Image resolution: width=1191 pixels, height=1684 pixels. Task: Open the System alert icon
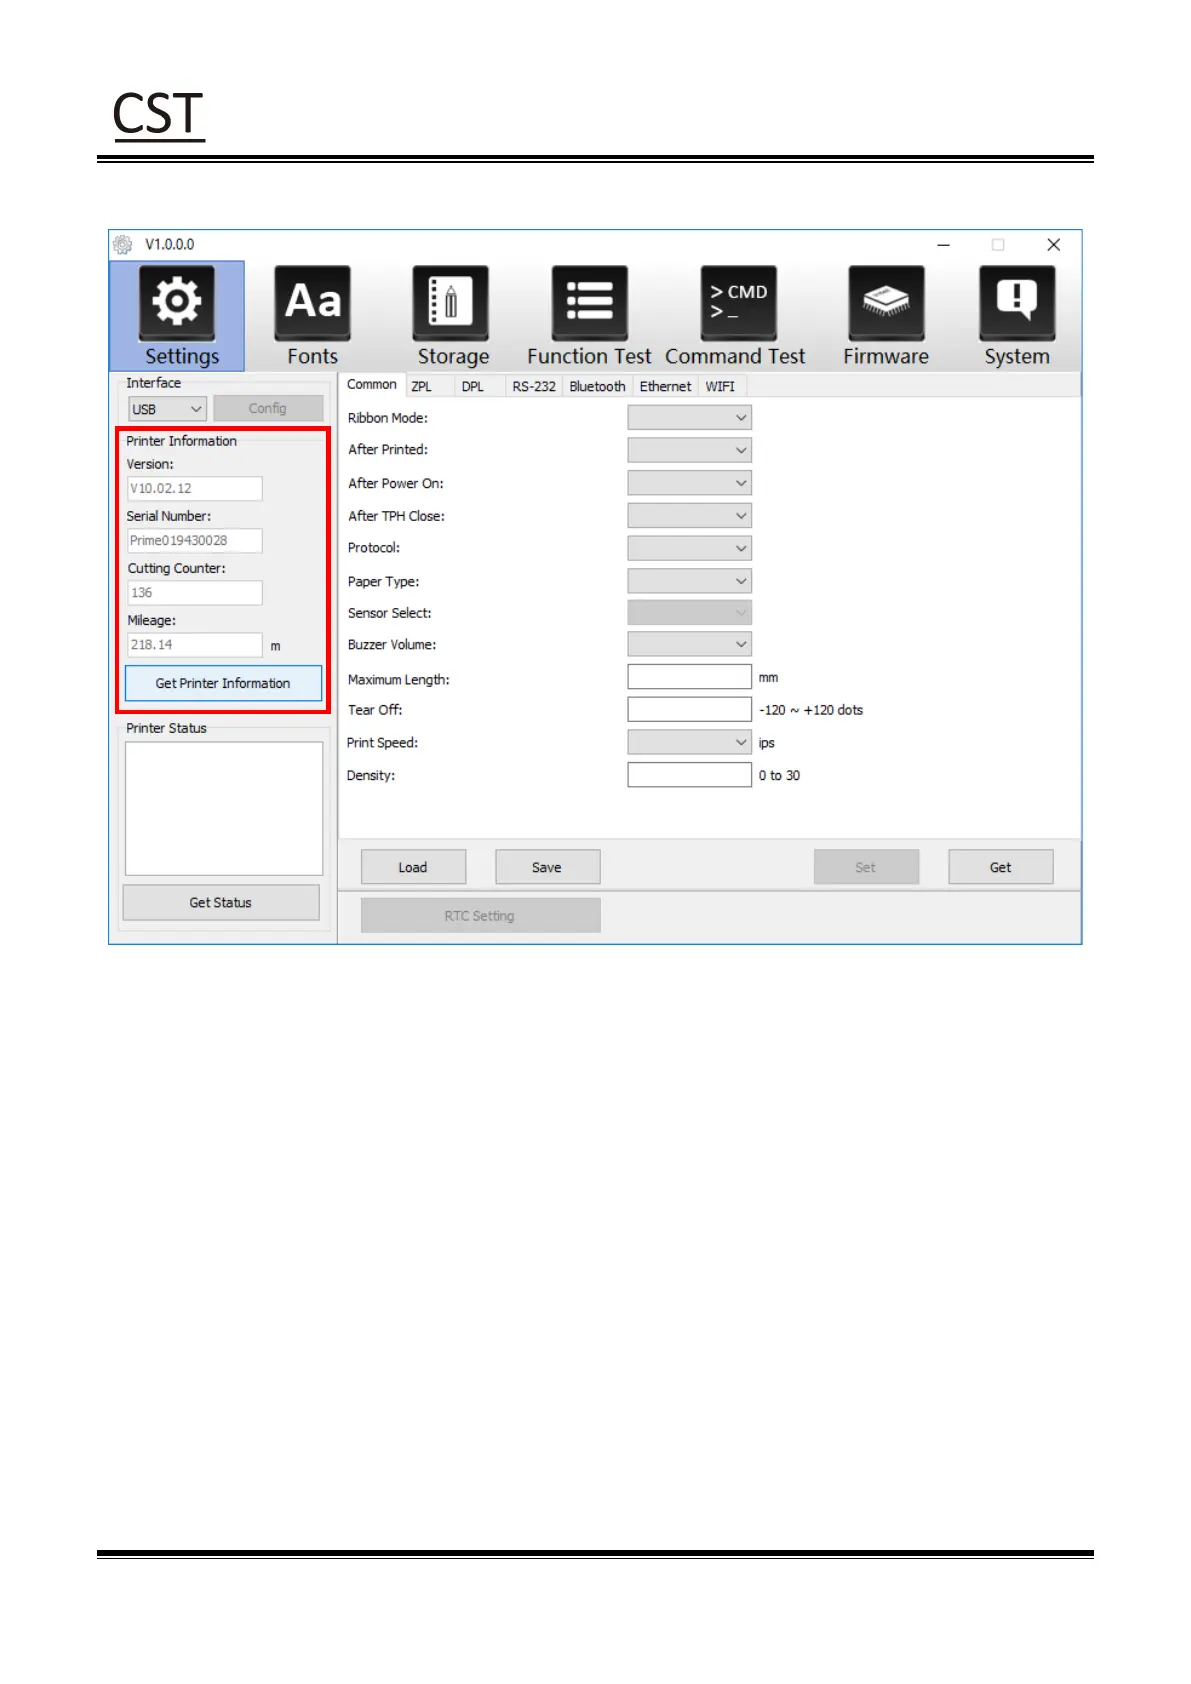click(1017, 303)
